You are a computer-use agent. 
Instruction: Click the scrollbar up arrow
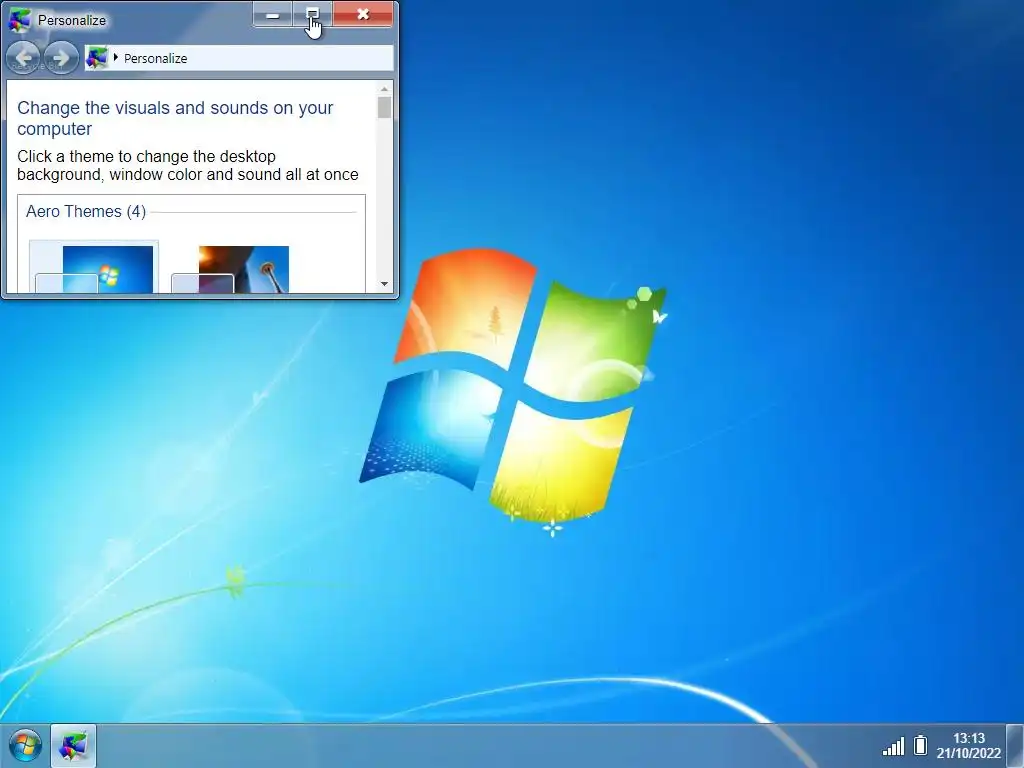click(384, 89)
